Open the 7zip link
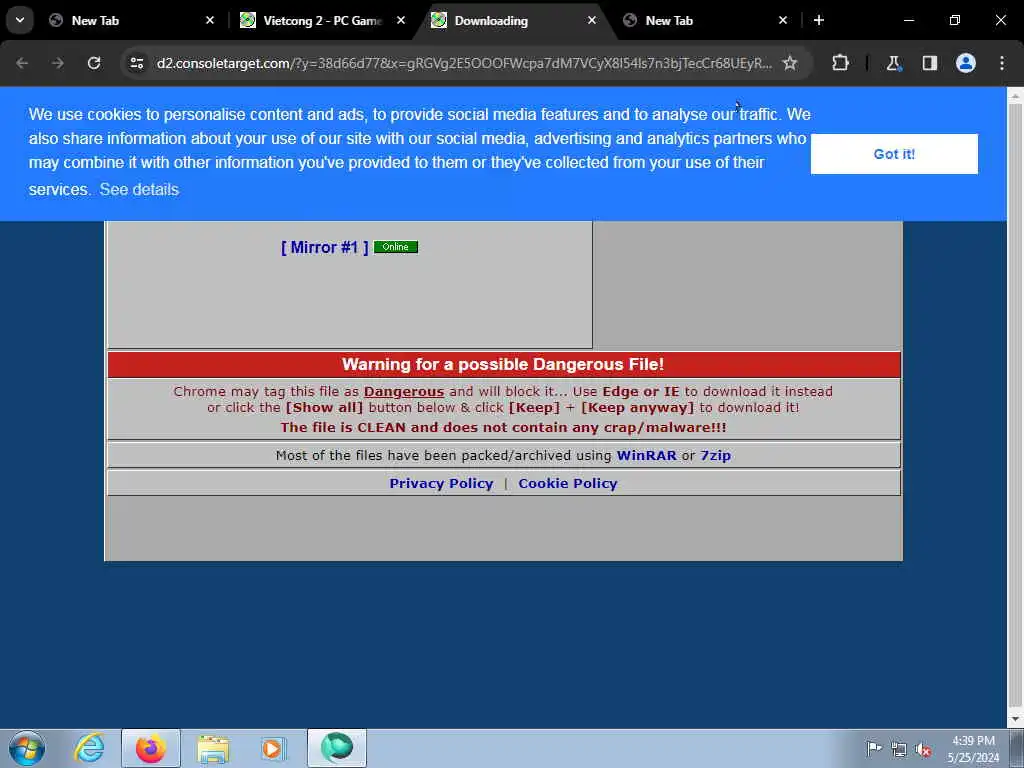 pos(716,455)
